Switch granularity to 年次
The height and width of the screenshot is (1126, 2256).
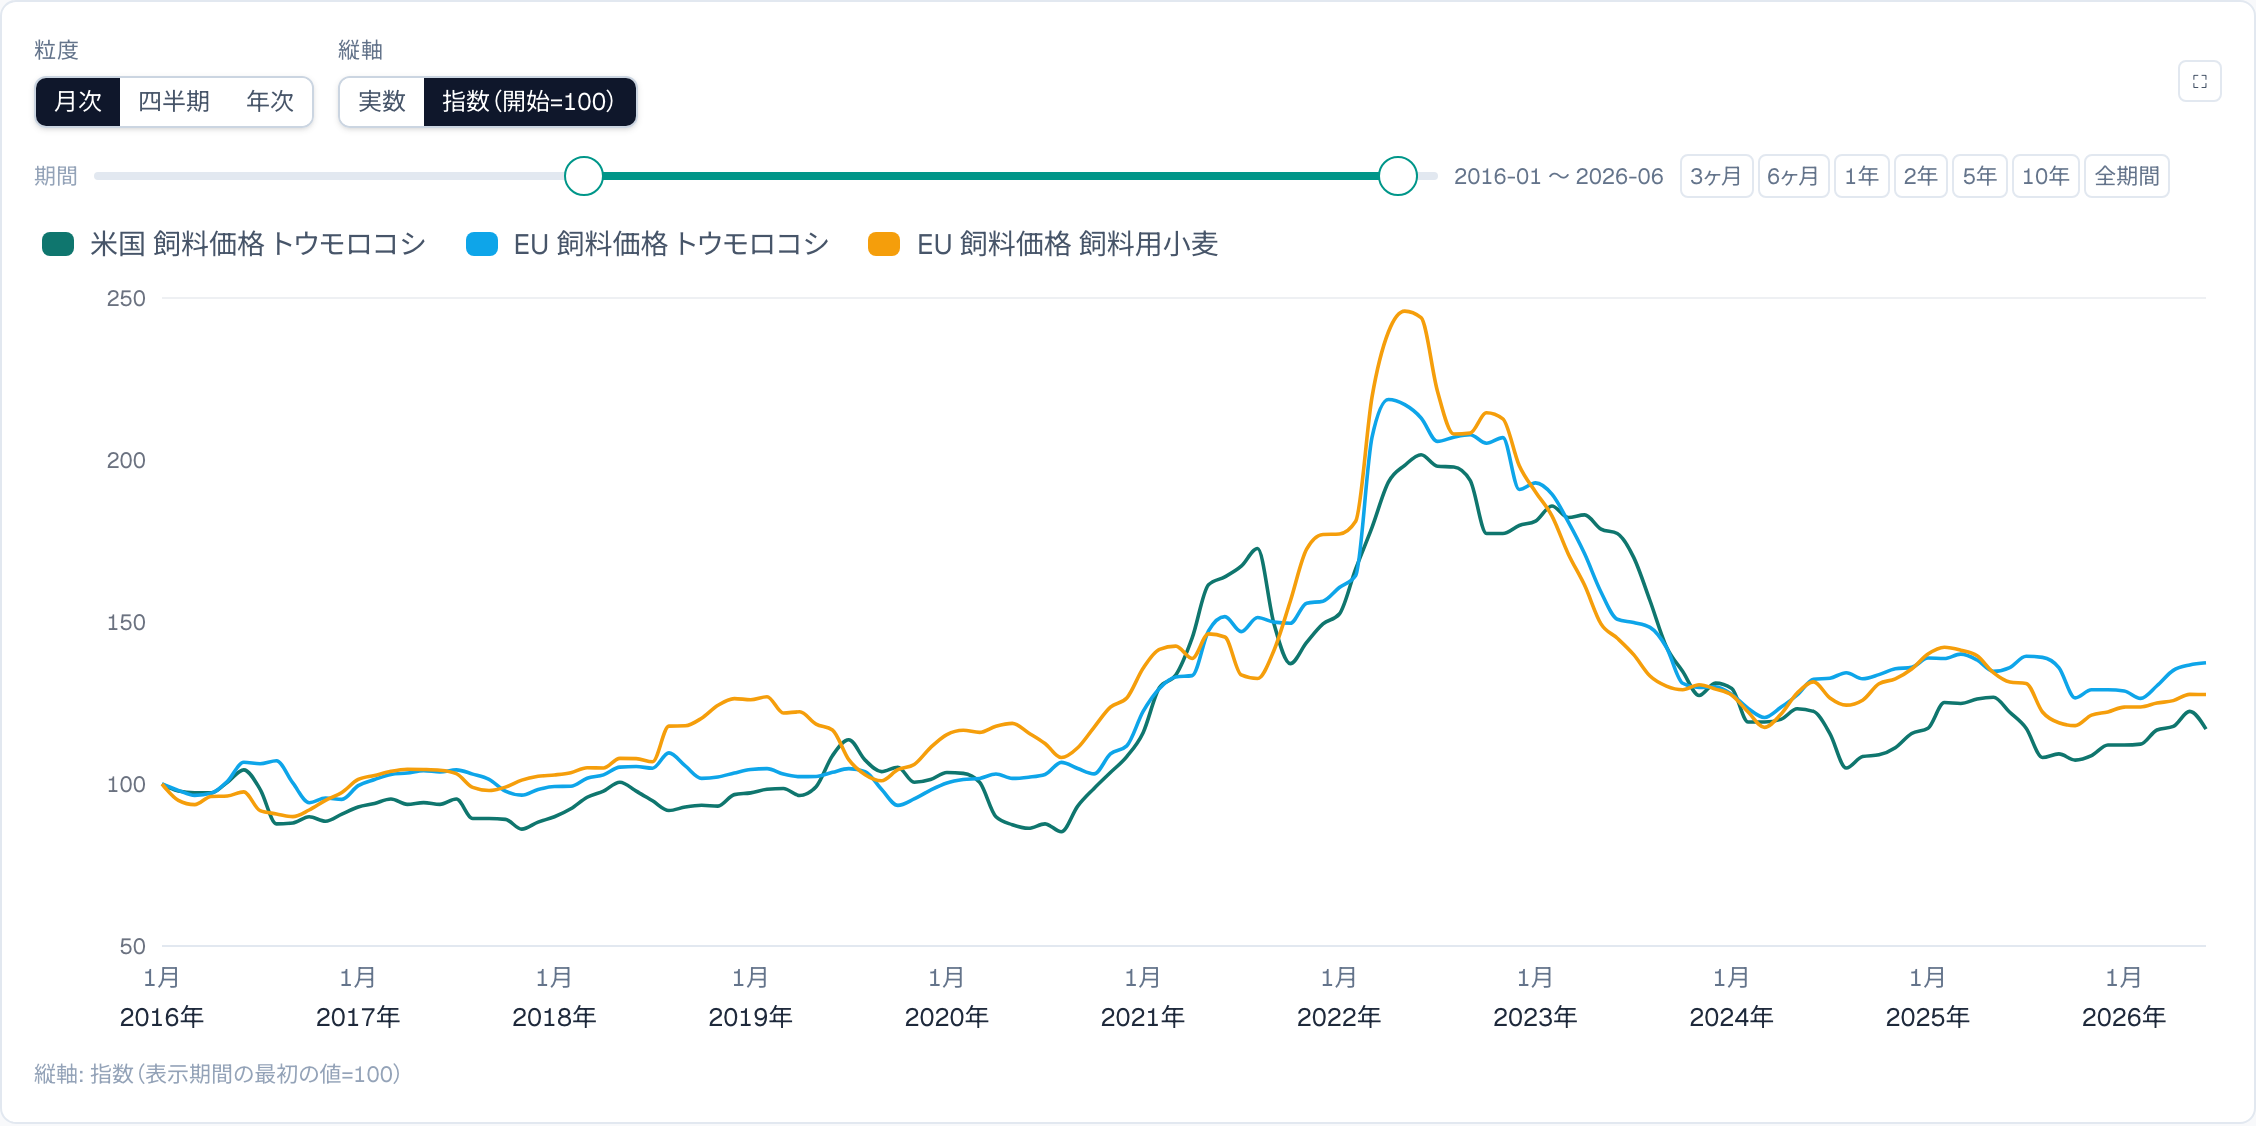tap(270, 102)
